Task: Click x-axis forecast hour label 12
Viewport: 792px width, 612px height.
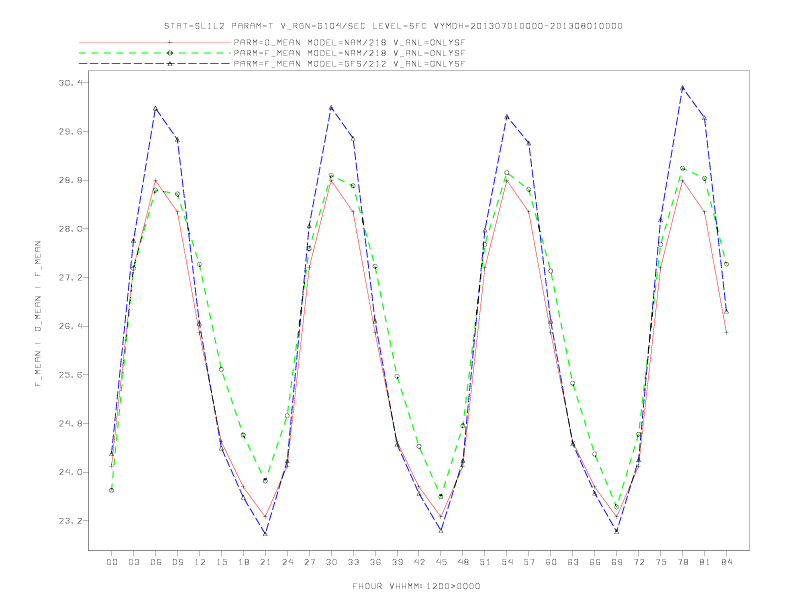Action: coord(200,562)
